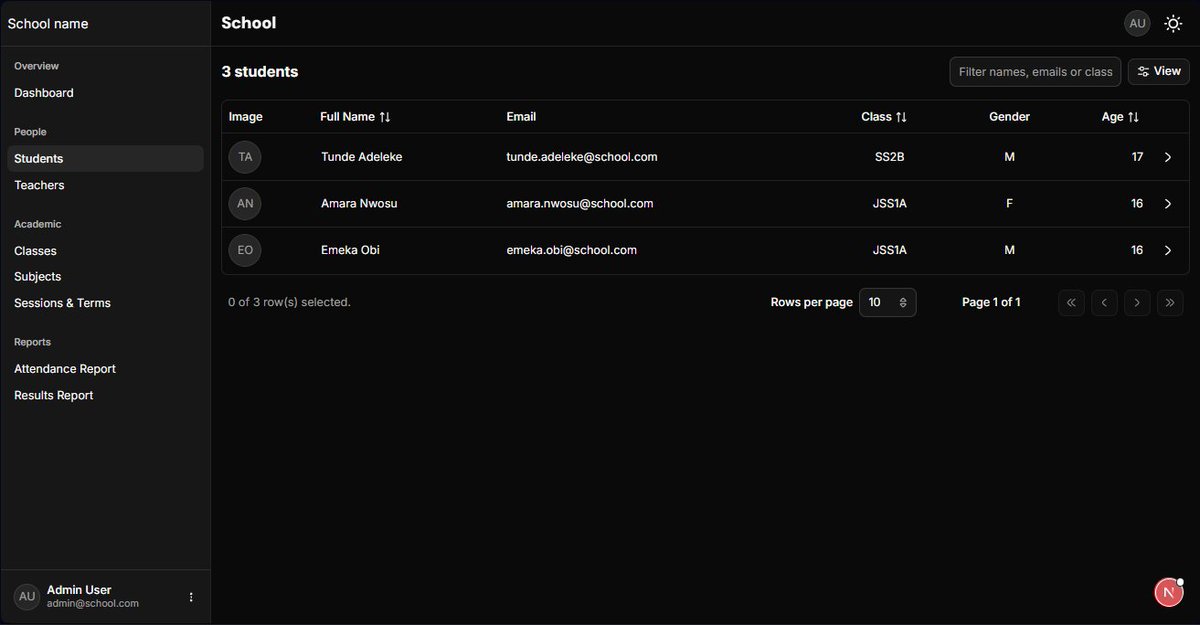This screenshot has height=625, width=1200.
Task: Click 0 of 3 row(s) selected text
Action: 289,302
